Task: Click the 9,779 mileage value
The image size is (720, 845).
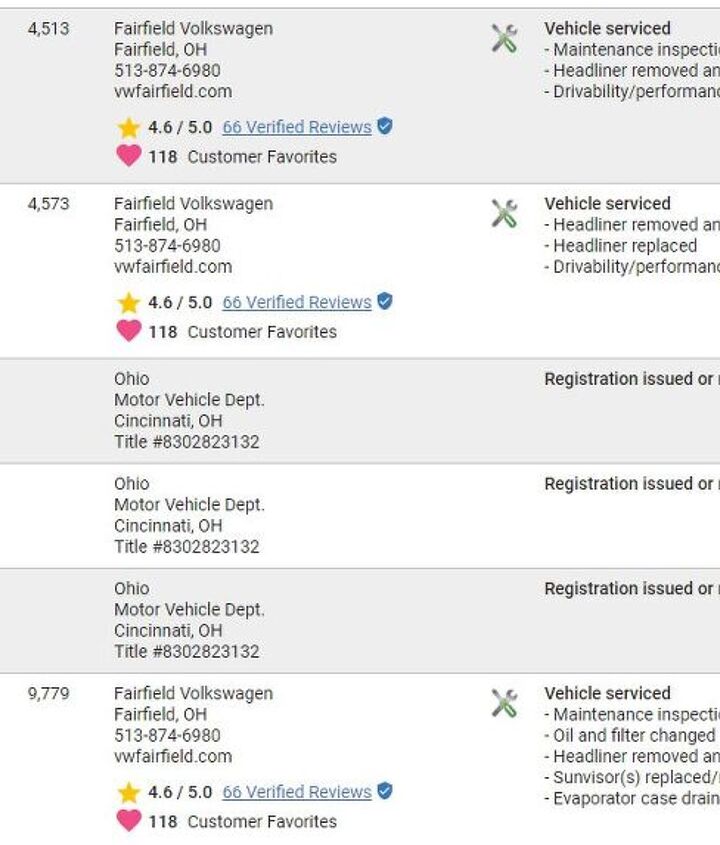Action: [48, 694]
